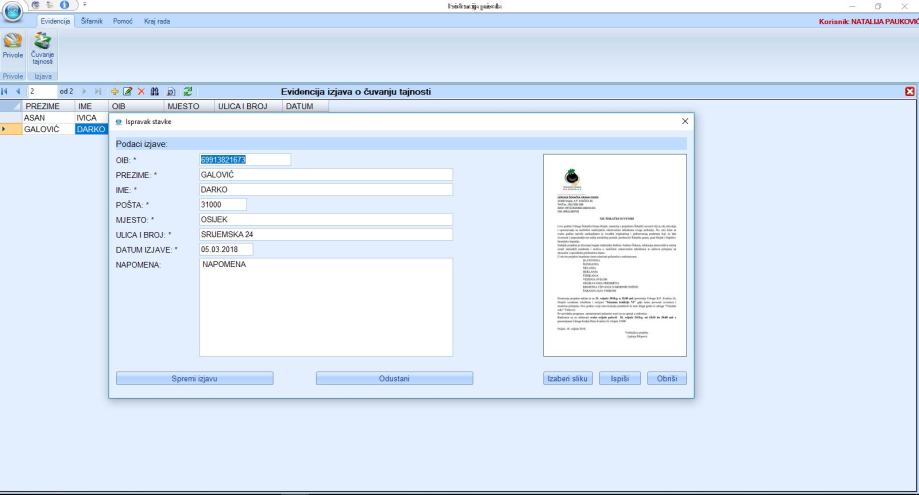
Task: Click the IME field containing DARKO
Action: pyautogui.click(x=326, y=190)
